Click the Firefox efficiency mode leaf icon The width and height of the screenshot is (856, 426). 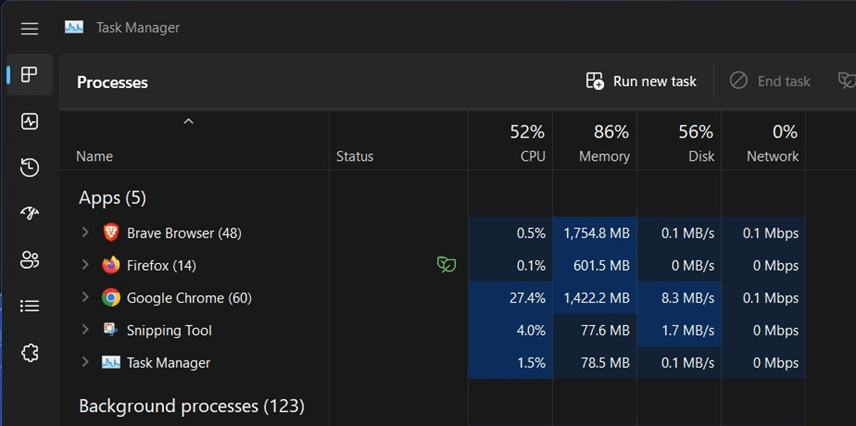tap(447, 265)
